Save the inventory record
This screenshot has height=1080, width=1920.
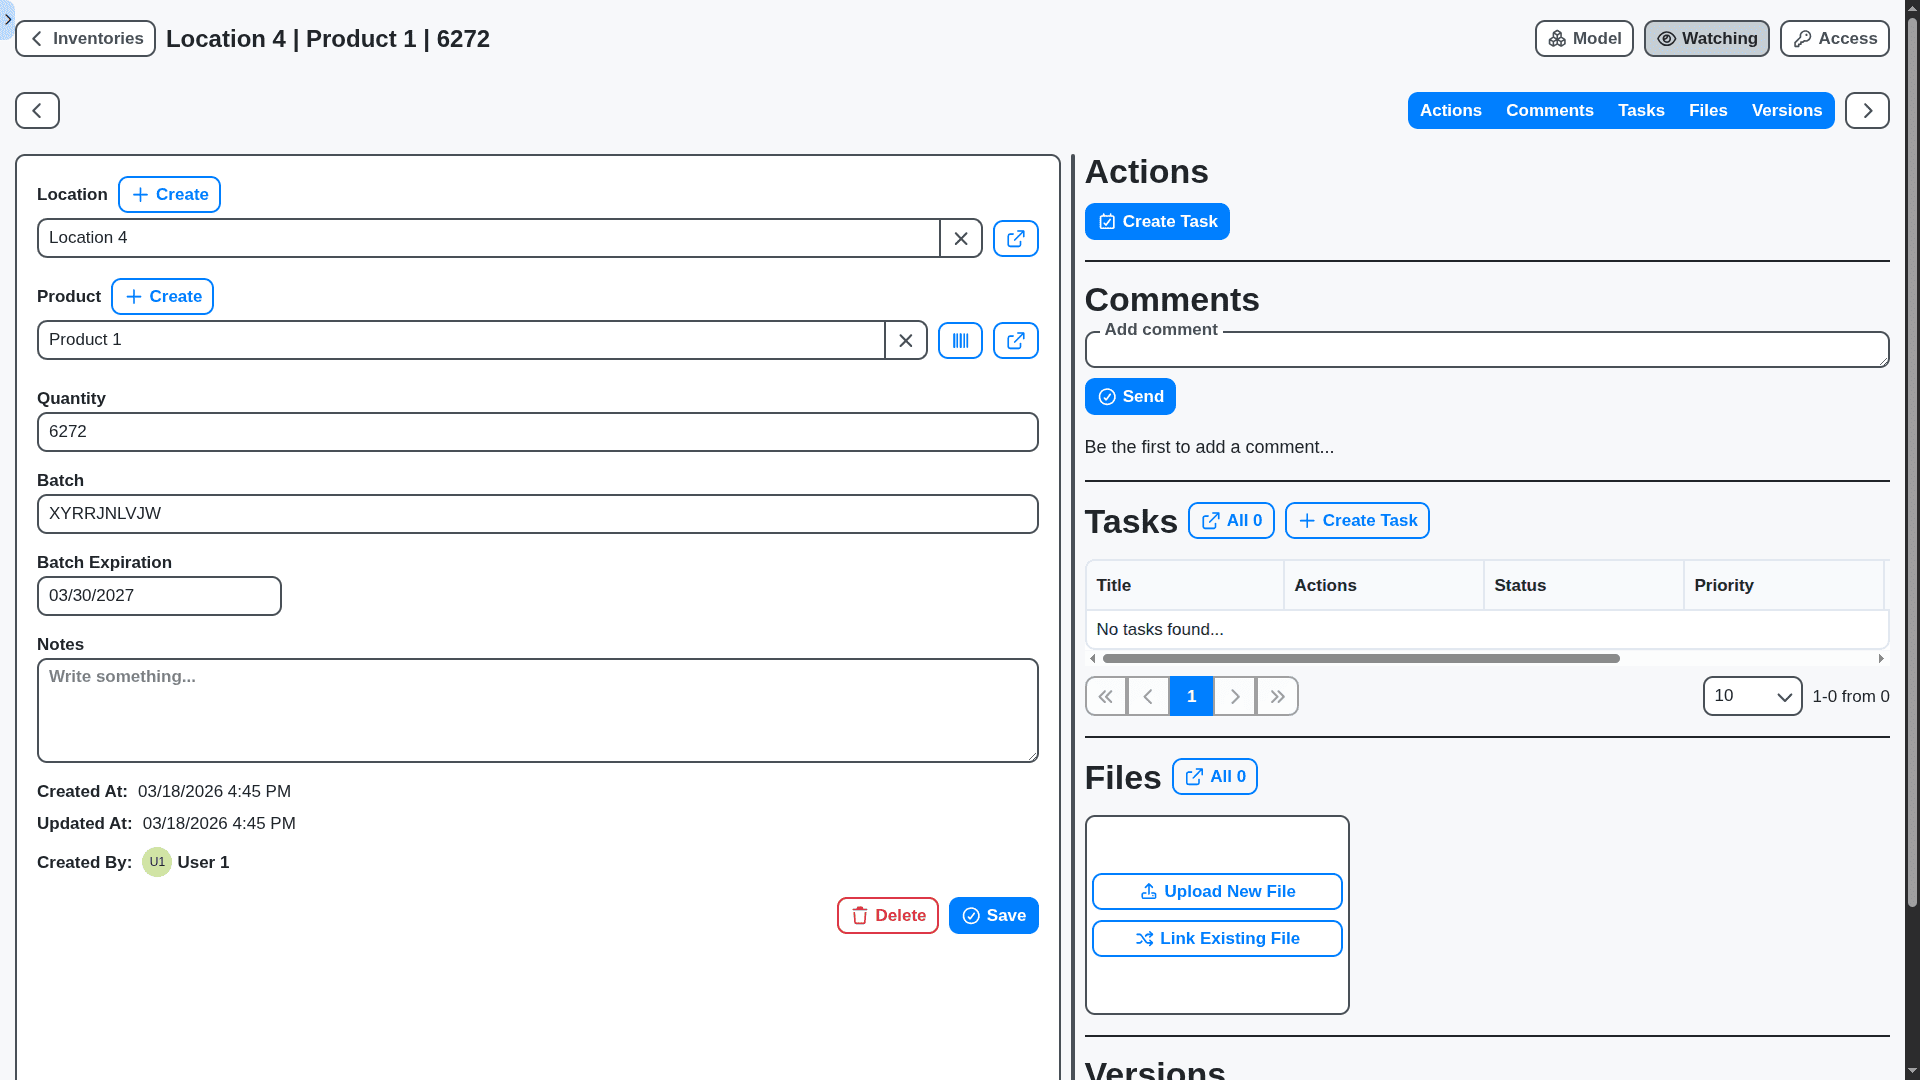993,915
